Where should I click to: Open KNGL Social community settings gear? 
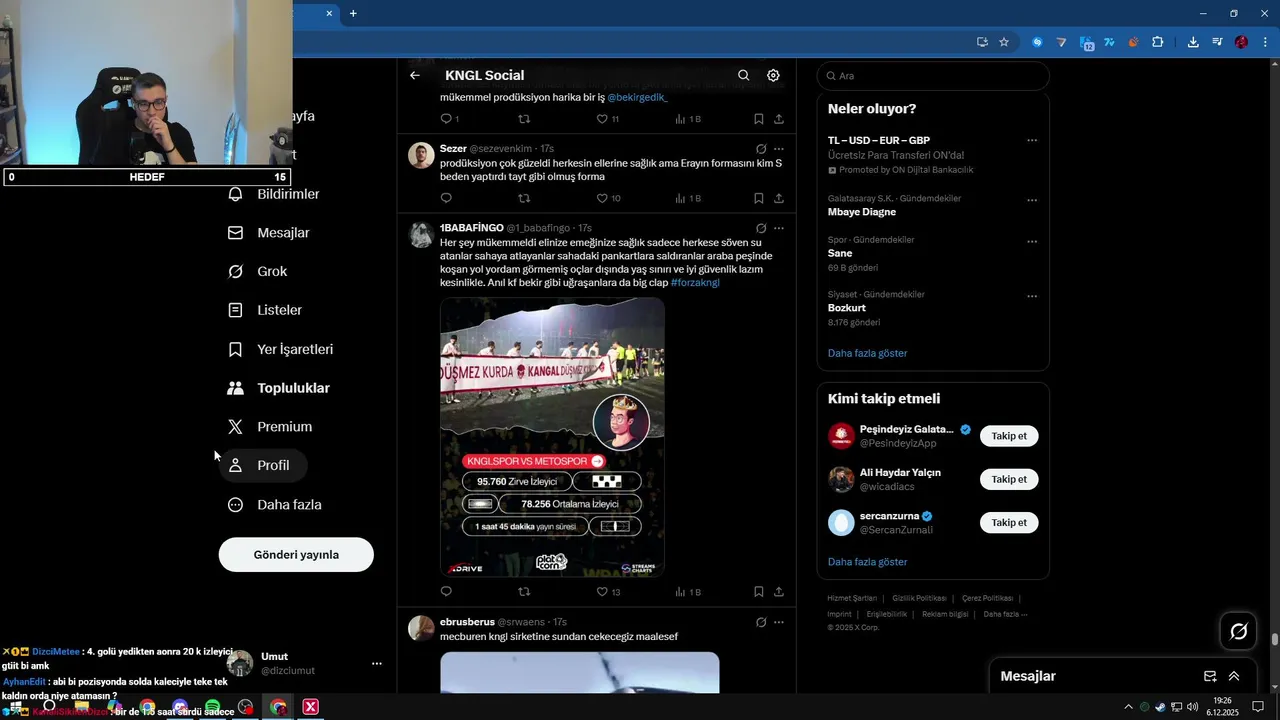[773, 75]
